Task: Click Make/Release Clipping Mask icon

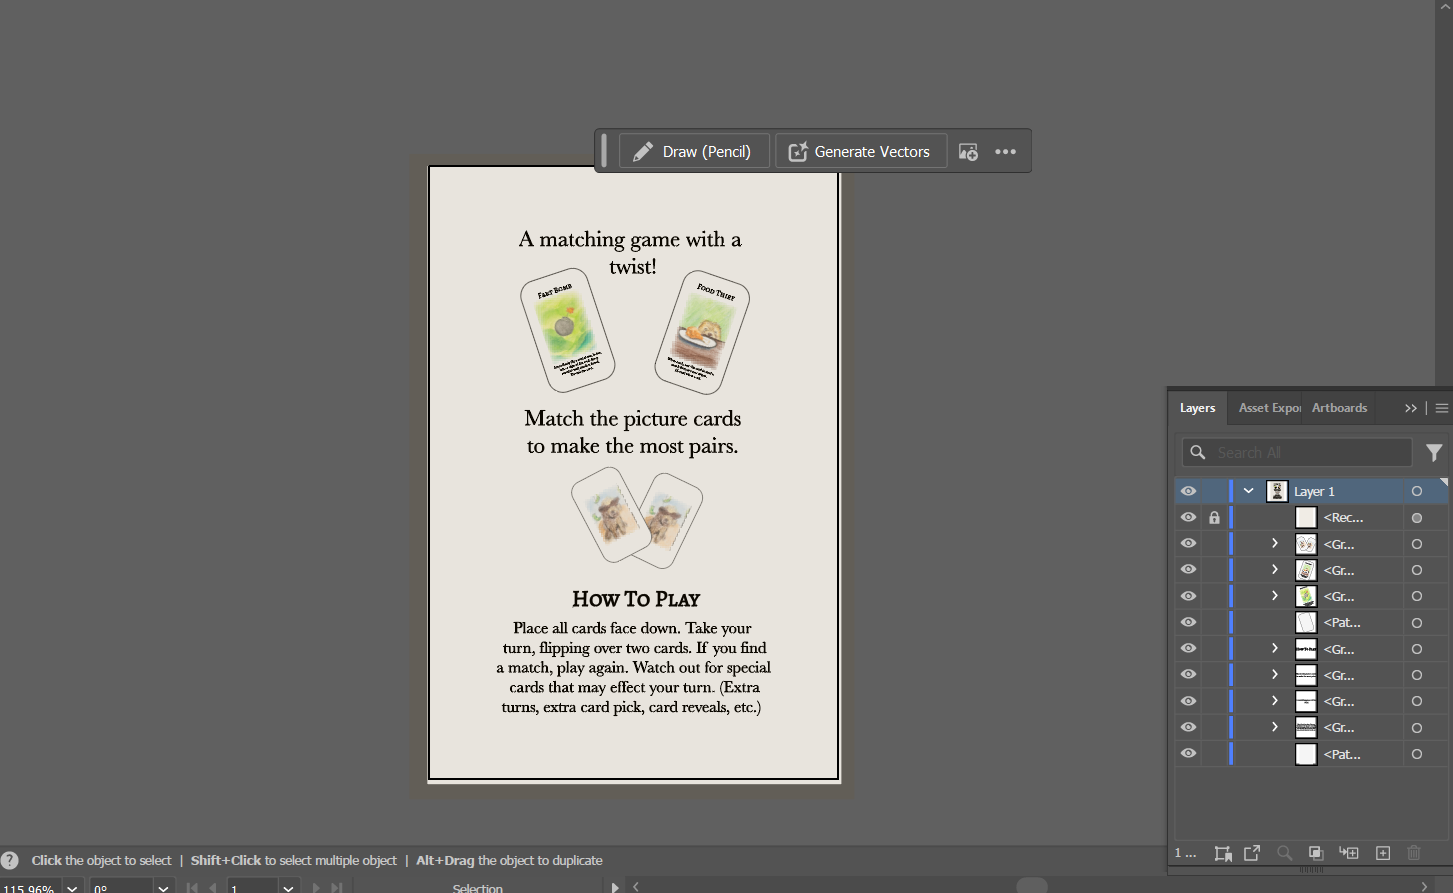Action: (1316, 853)
